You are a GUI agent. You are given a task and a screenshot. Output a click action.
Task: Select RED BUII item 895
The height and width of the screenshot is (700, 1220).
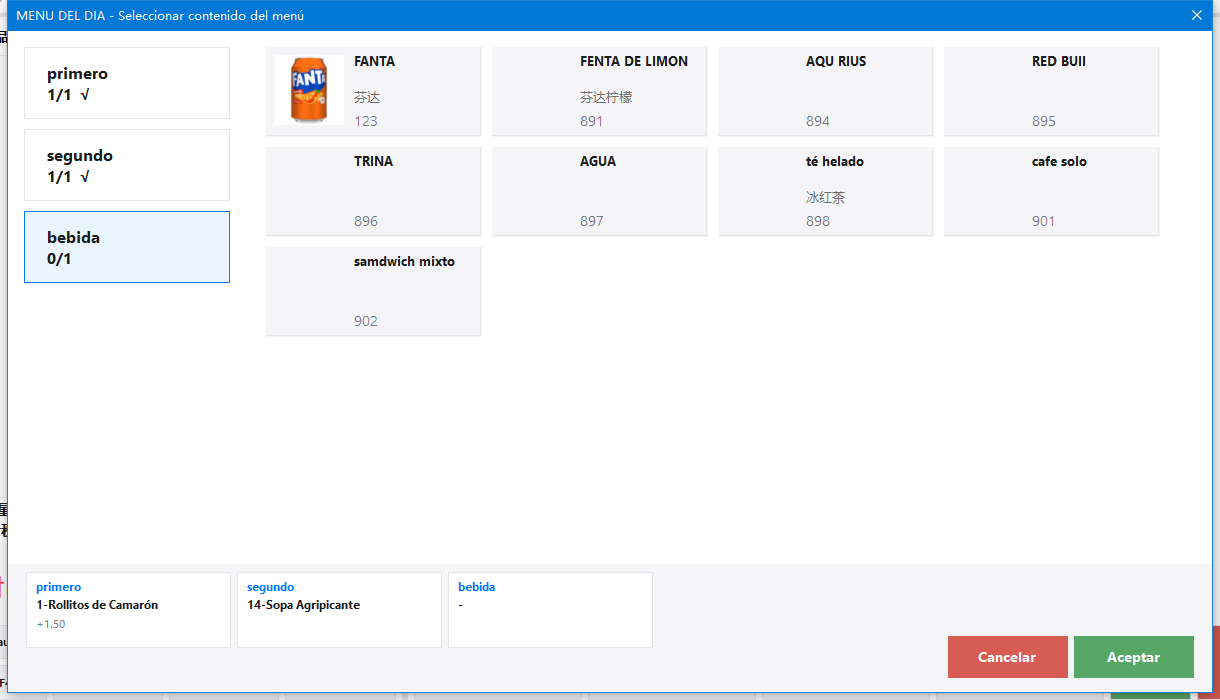(1051, 91)
